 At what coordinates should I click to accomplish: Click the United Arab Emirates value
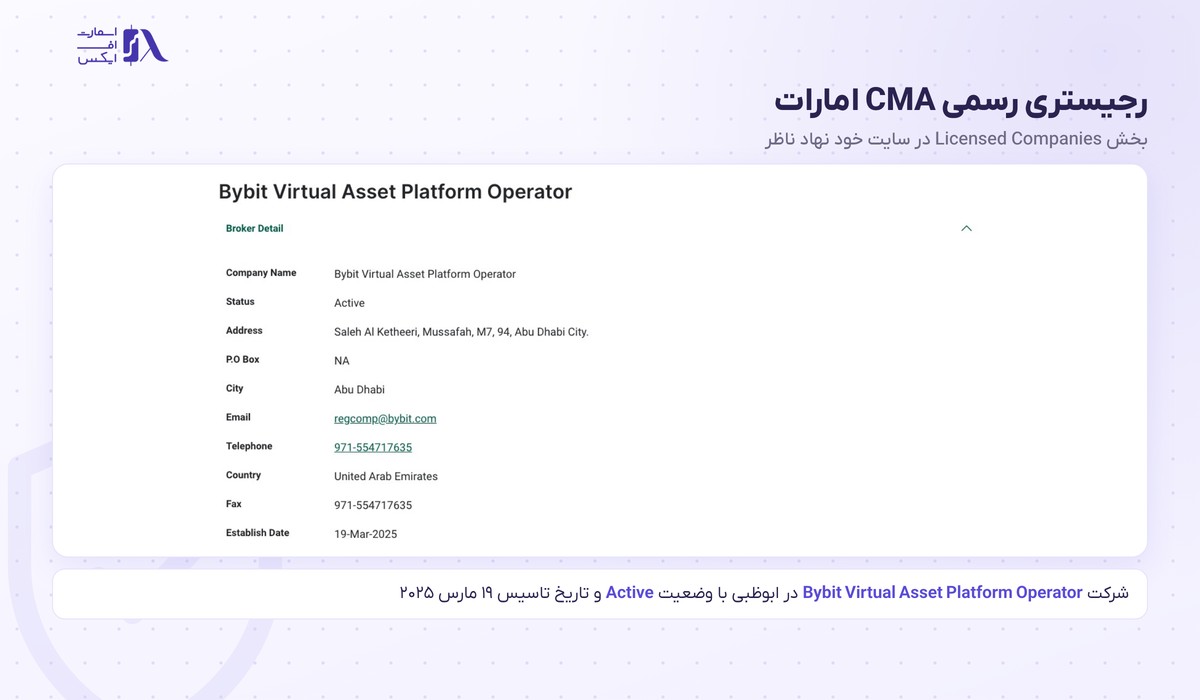pos(386,477)
